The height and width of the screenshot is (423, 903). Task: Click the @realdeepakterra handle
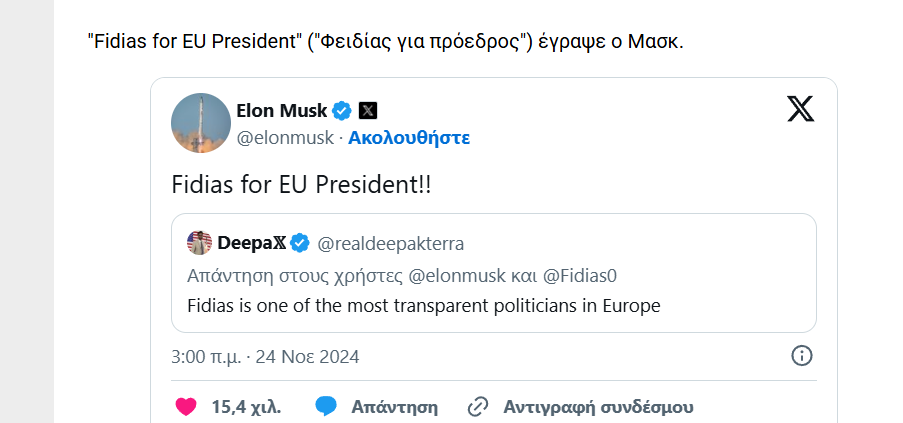pos(390,243)
